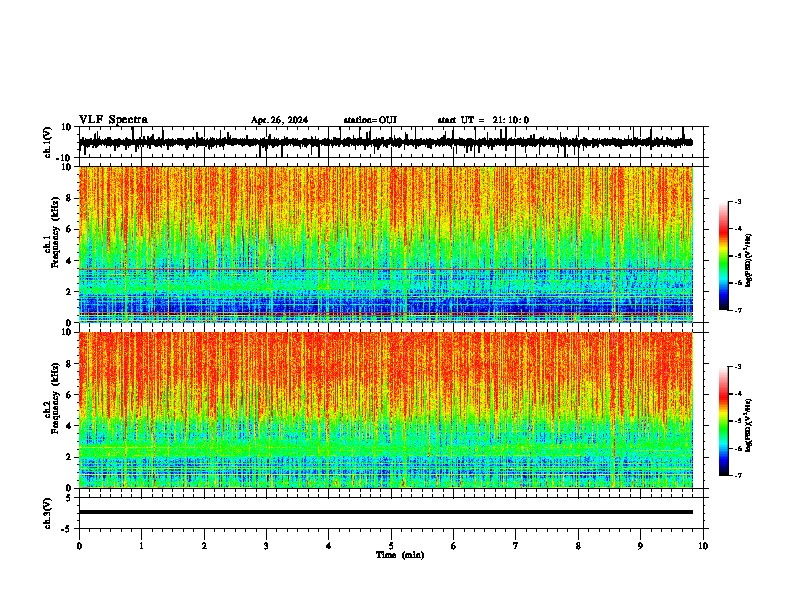The height and width of the screenshot is (612, 792).
Task: Click inside the ch.1 spectrogram panel
Action: [x=386, y=244]
